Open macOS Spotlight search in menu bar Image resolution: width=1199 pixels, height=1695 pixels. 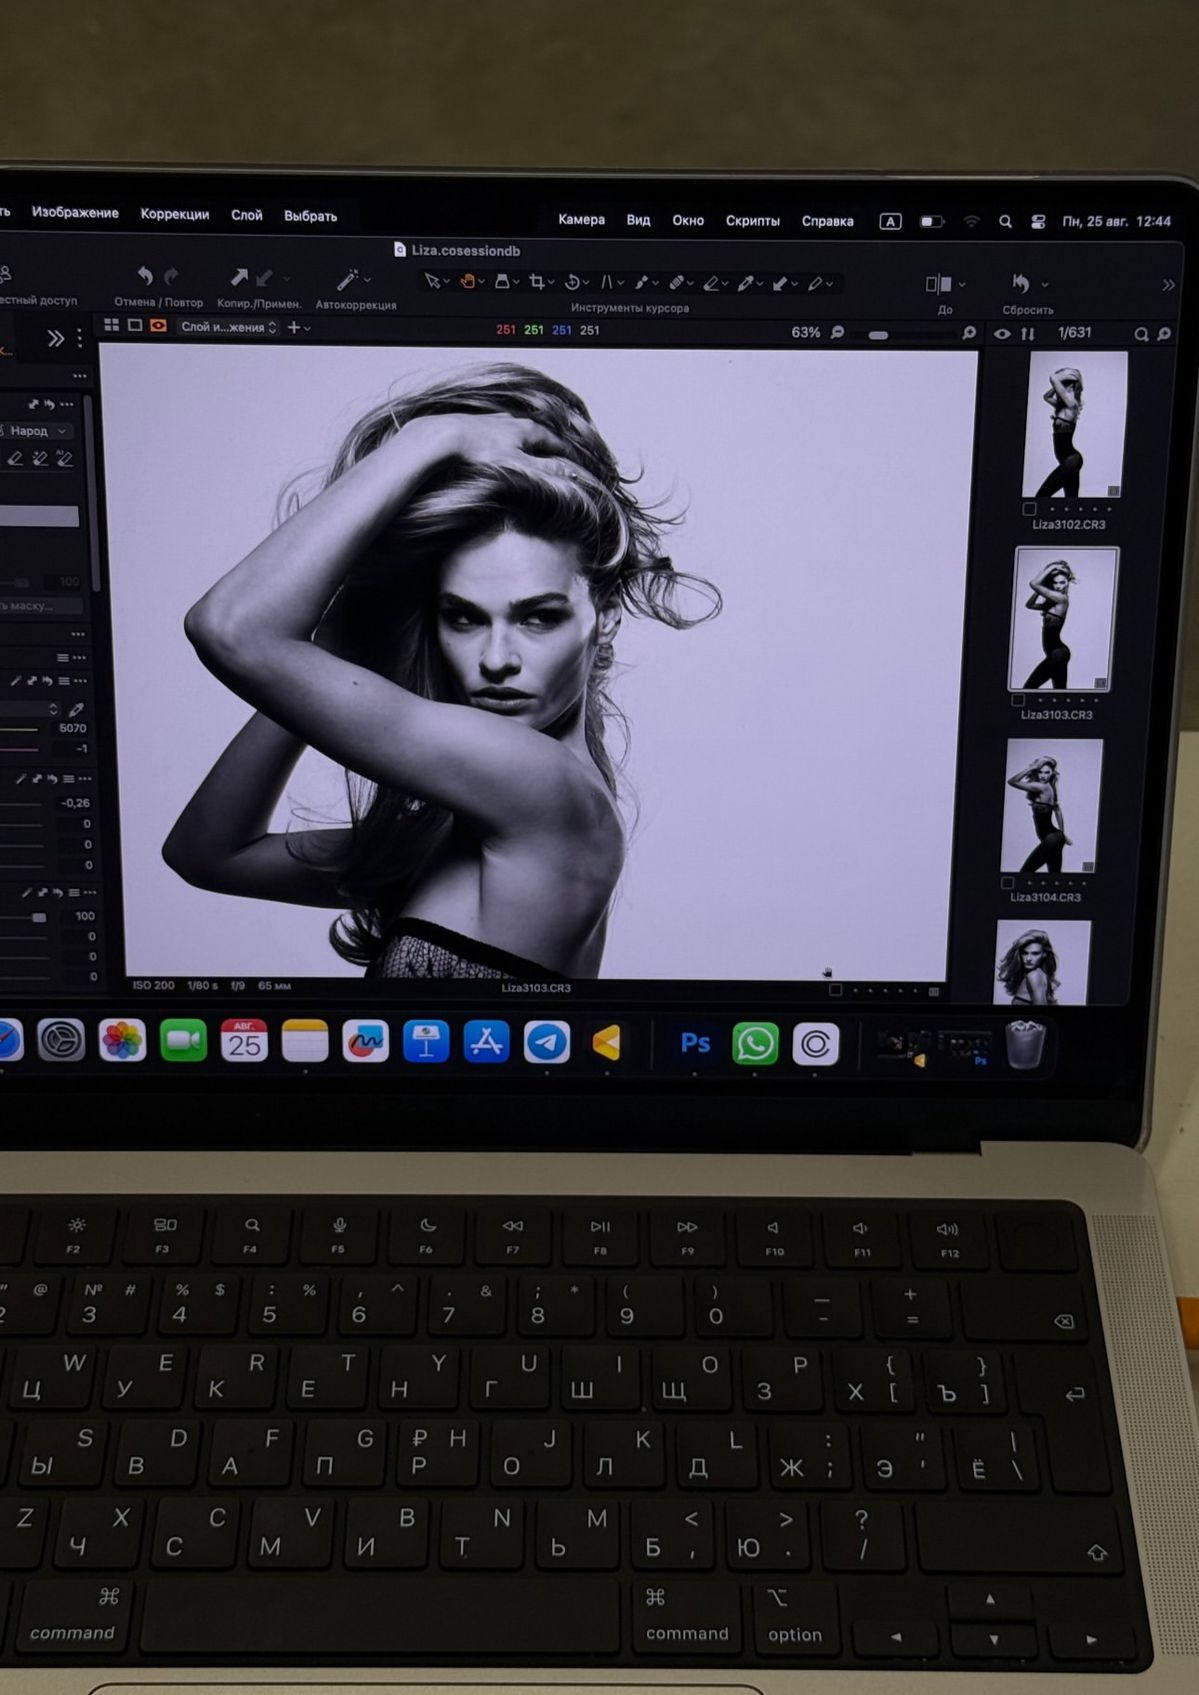(x=1005, y=222)
